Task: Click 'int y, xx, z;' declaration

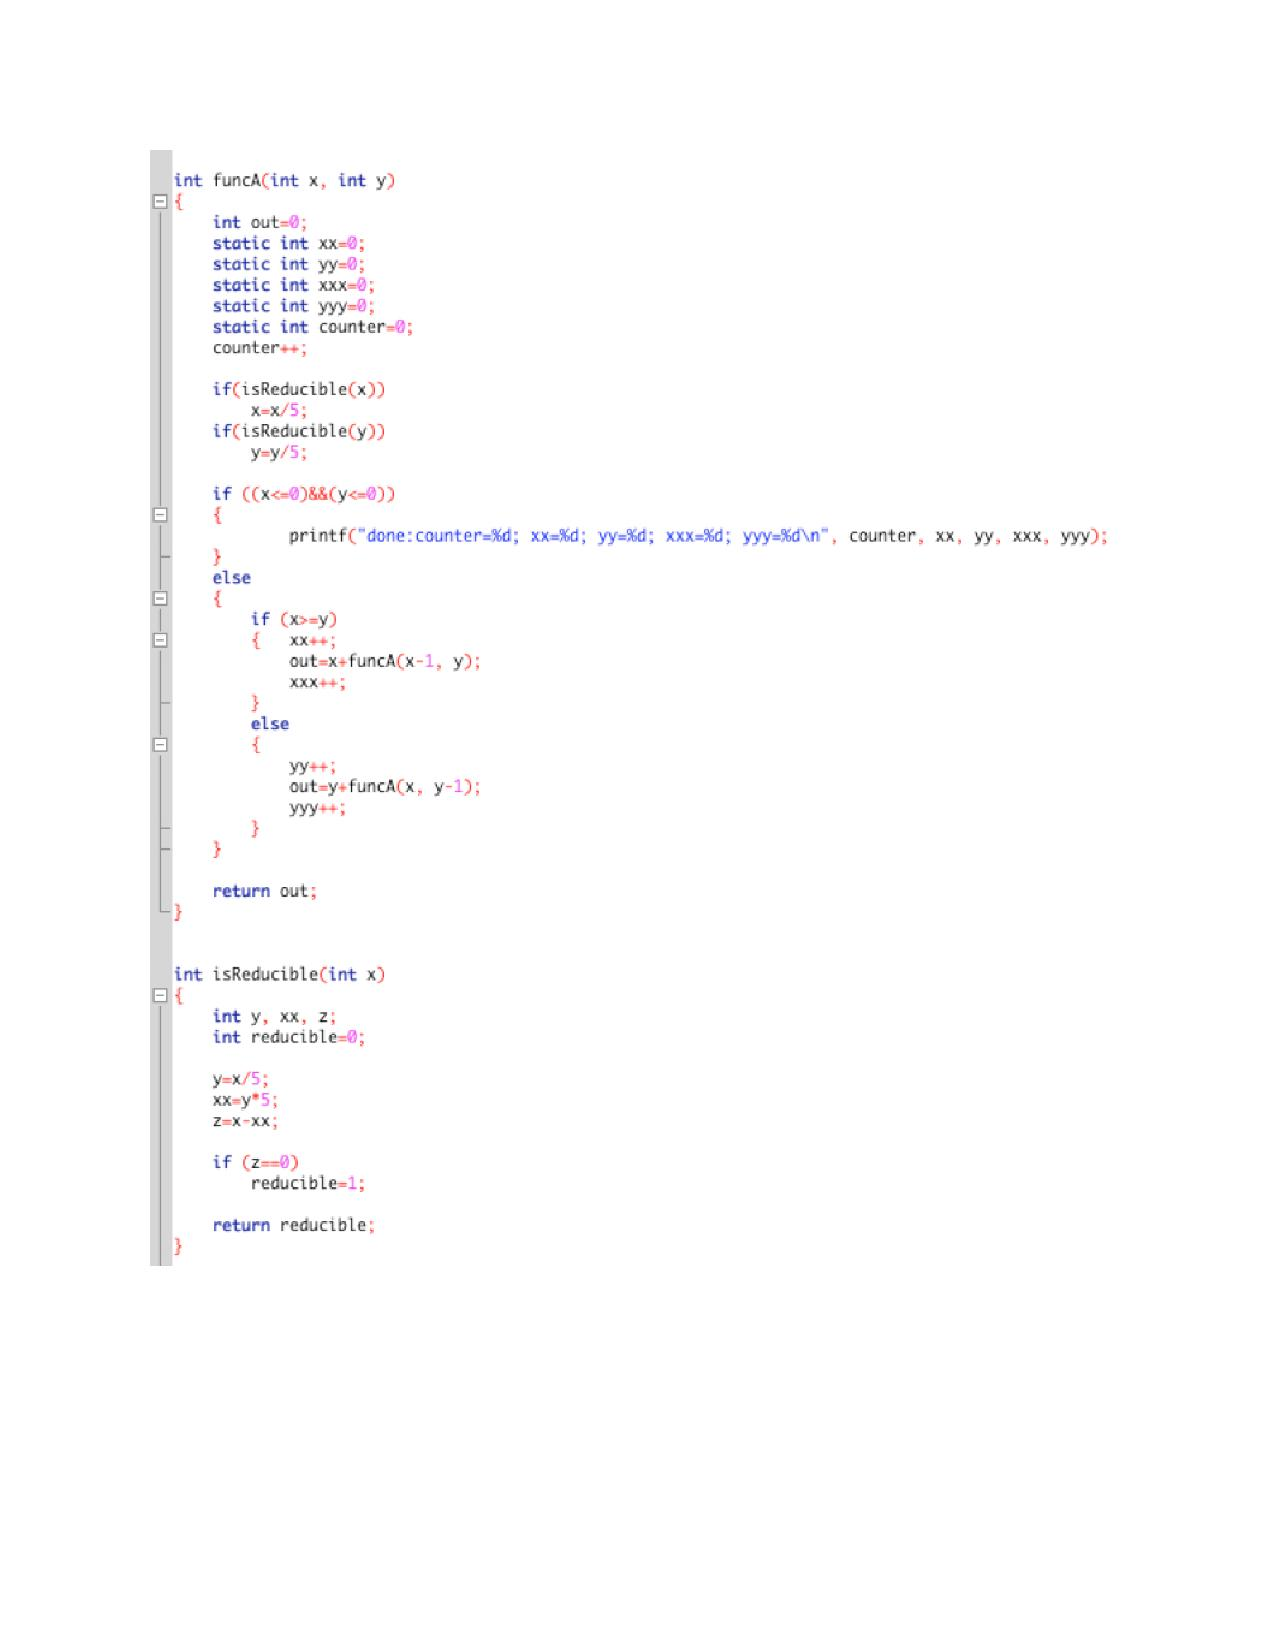Action: pyautogui.click(x=275, y=1017)
